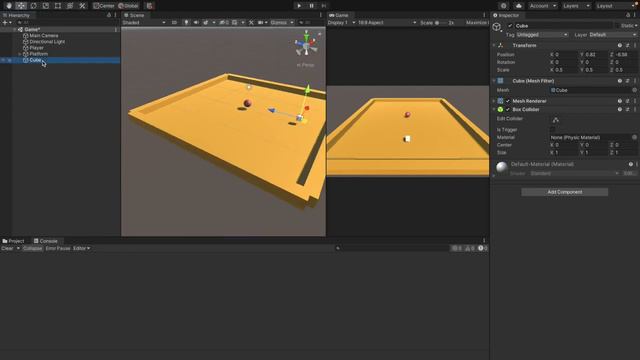This screenshot has width=640, height=360.
Task: Open the Shaded draw mode dropdown
Action: (x=144, y=22)
